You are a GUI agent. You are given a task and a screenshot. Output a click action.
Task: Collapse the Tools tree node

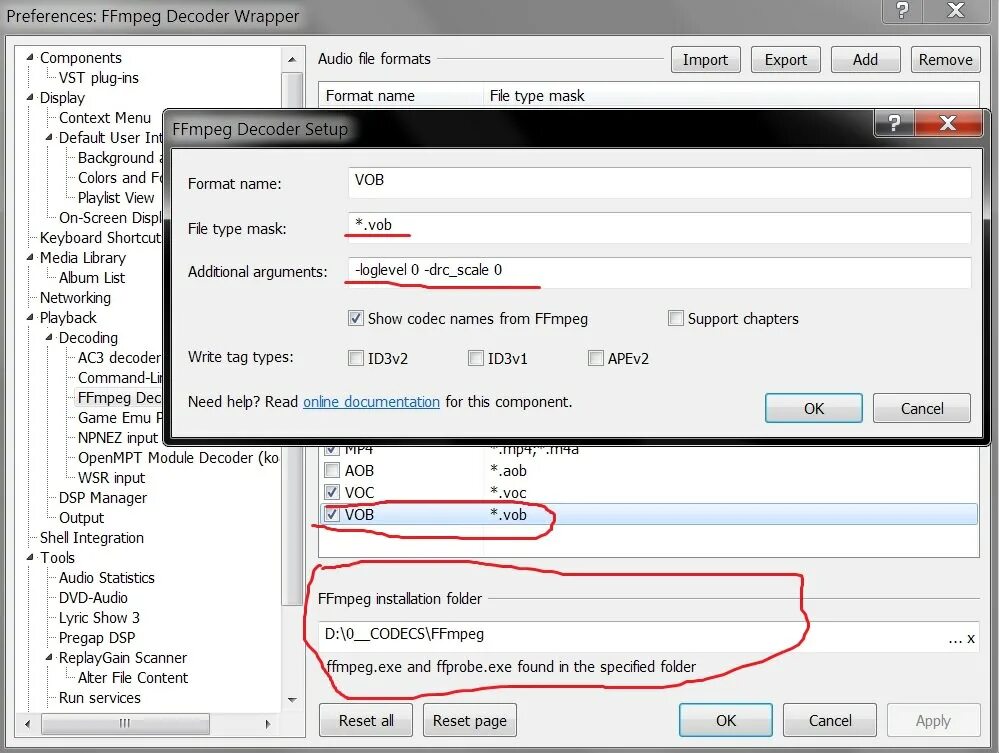[30, 557]
